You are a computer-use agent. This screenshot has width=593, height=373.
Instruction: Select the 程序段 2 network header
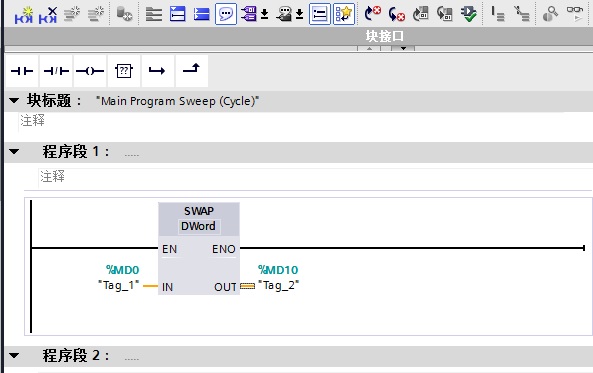(x=299, y=356)
